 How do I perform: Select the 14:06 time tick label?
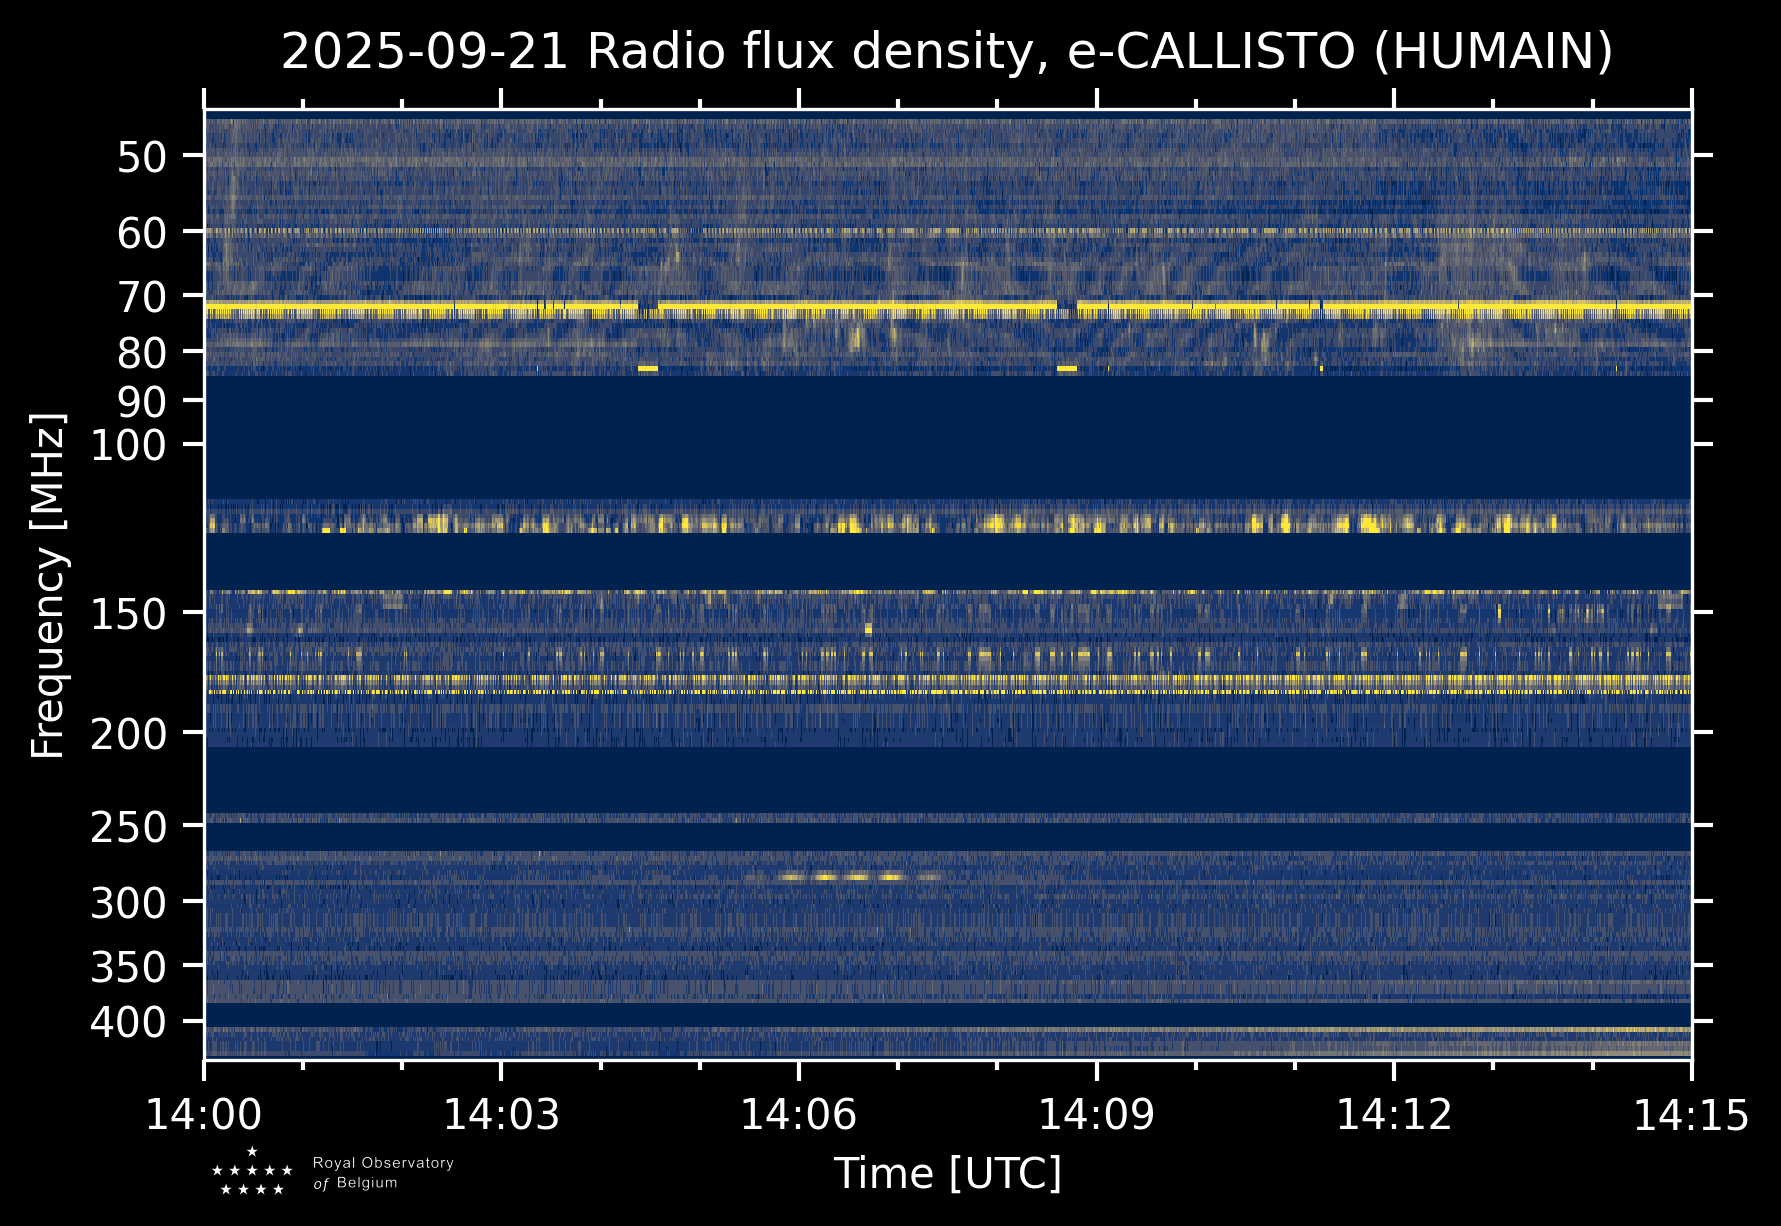tap(798, 1115)
